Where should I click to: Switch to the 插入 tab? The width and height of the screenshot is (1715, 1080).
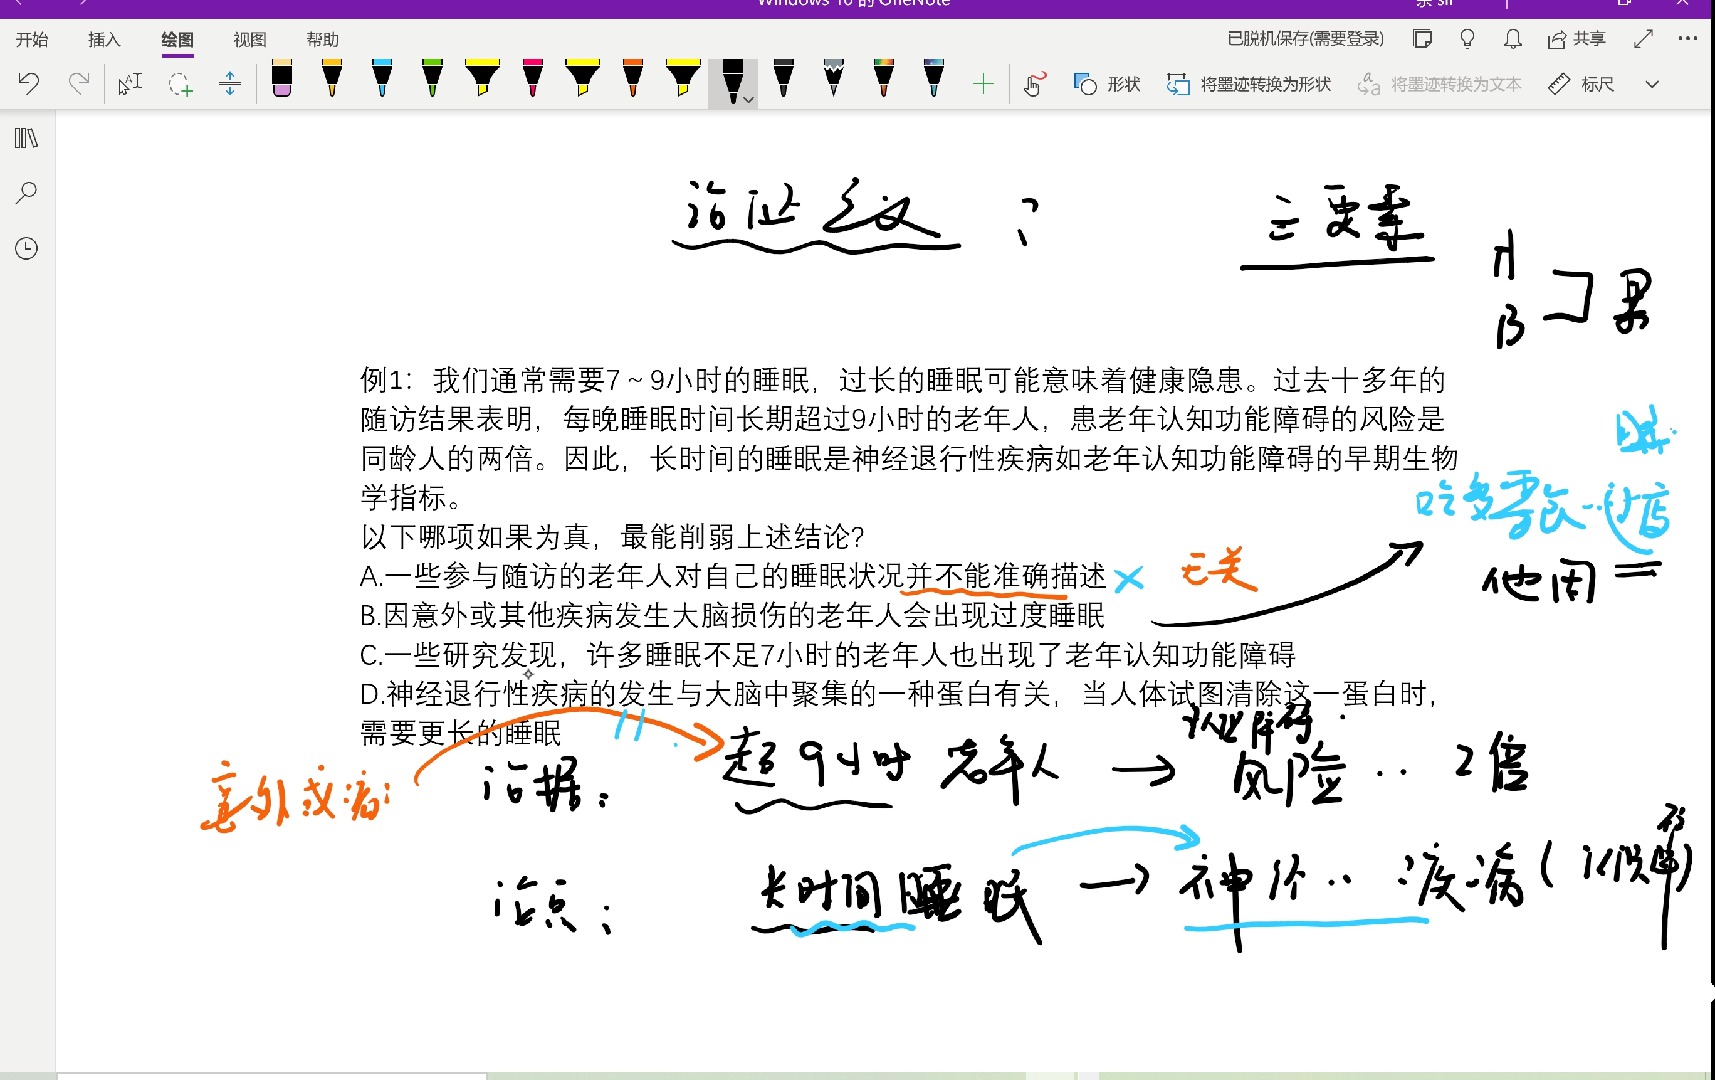[104, 39]
